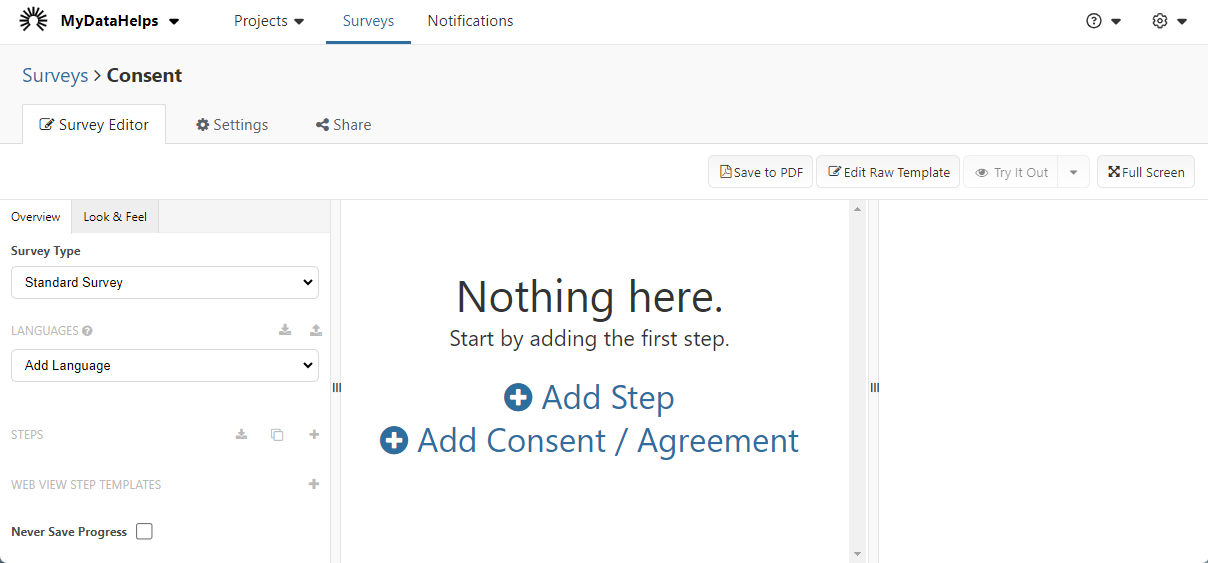Screen dimensions: 1208x563
Task: Open the settings gear menu in header
Action: [1168, 21]
